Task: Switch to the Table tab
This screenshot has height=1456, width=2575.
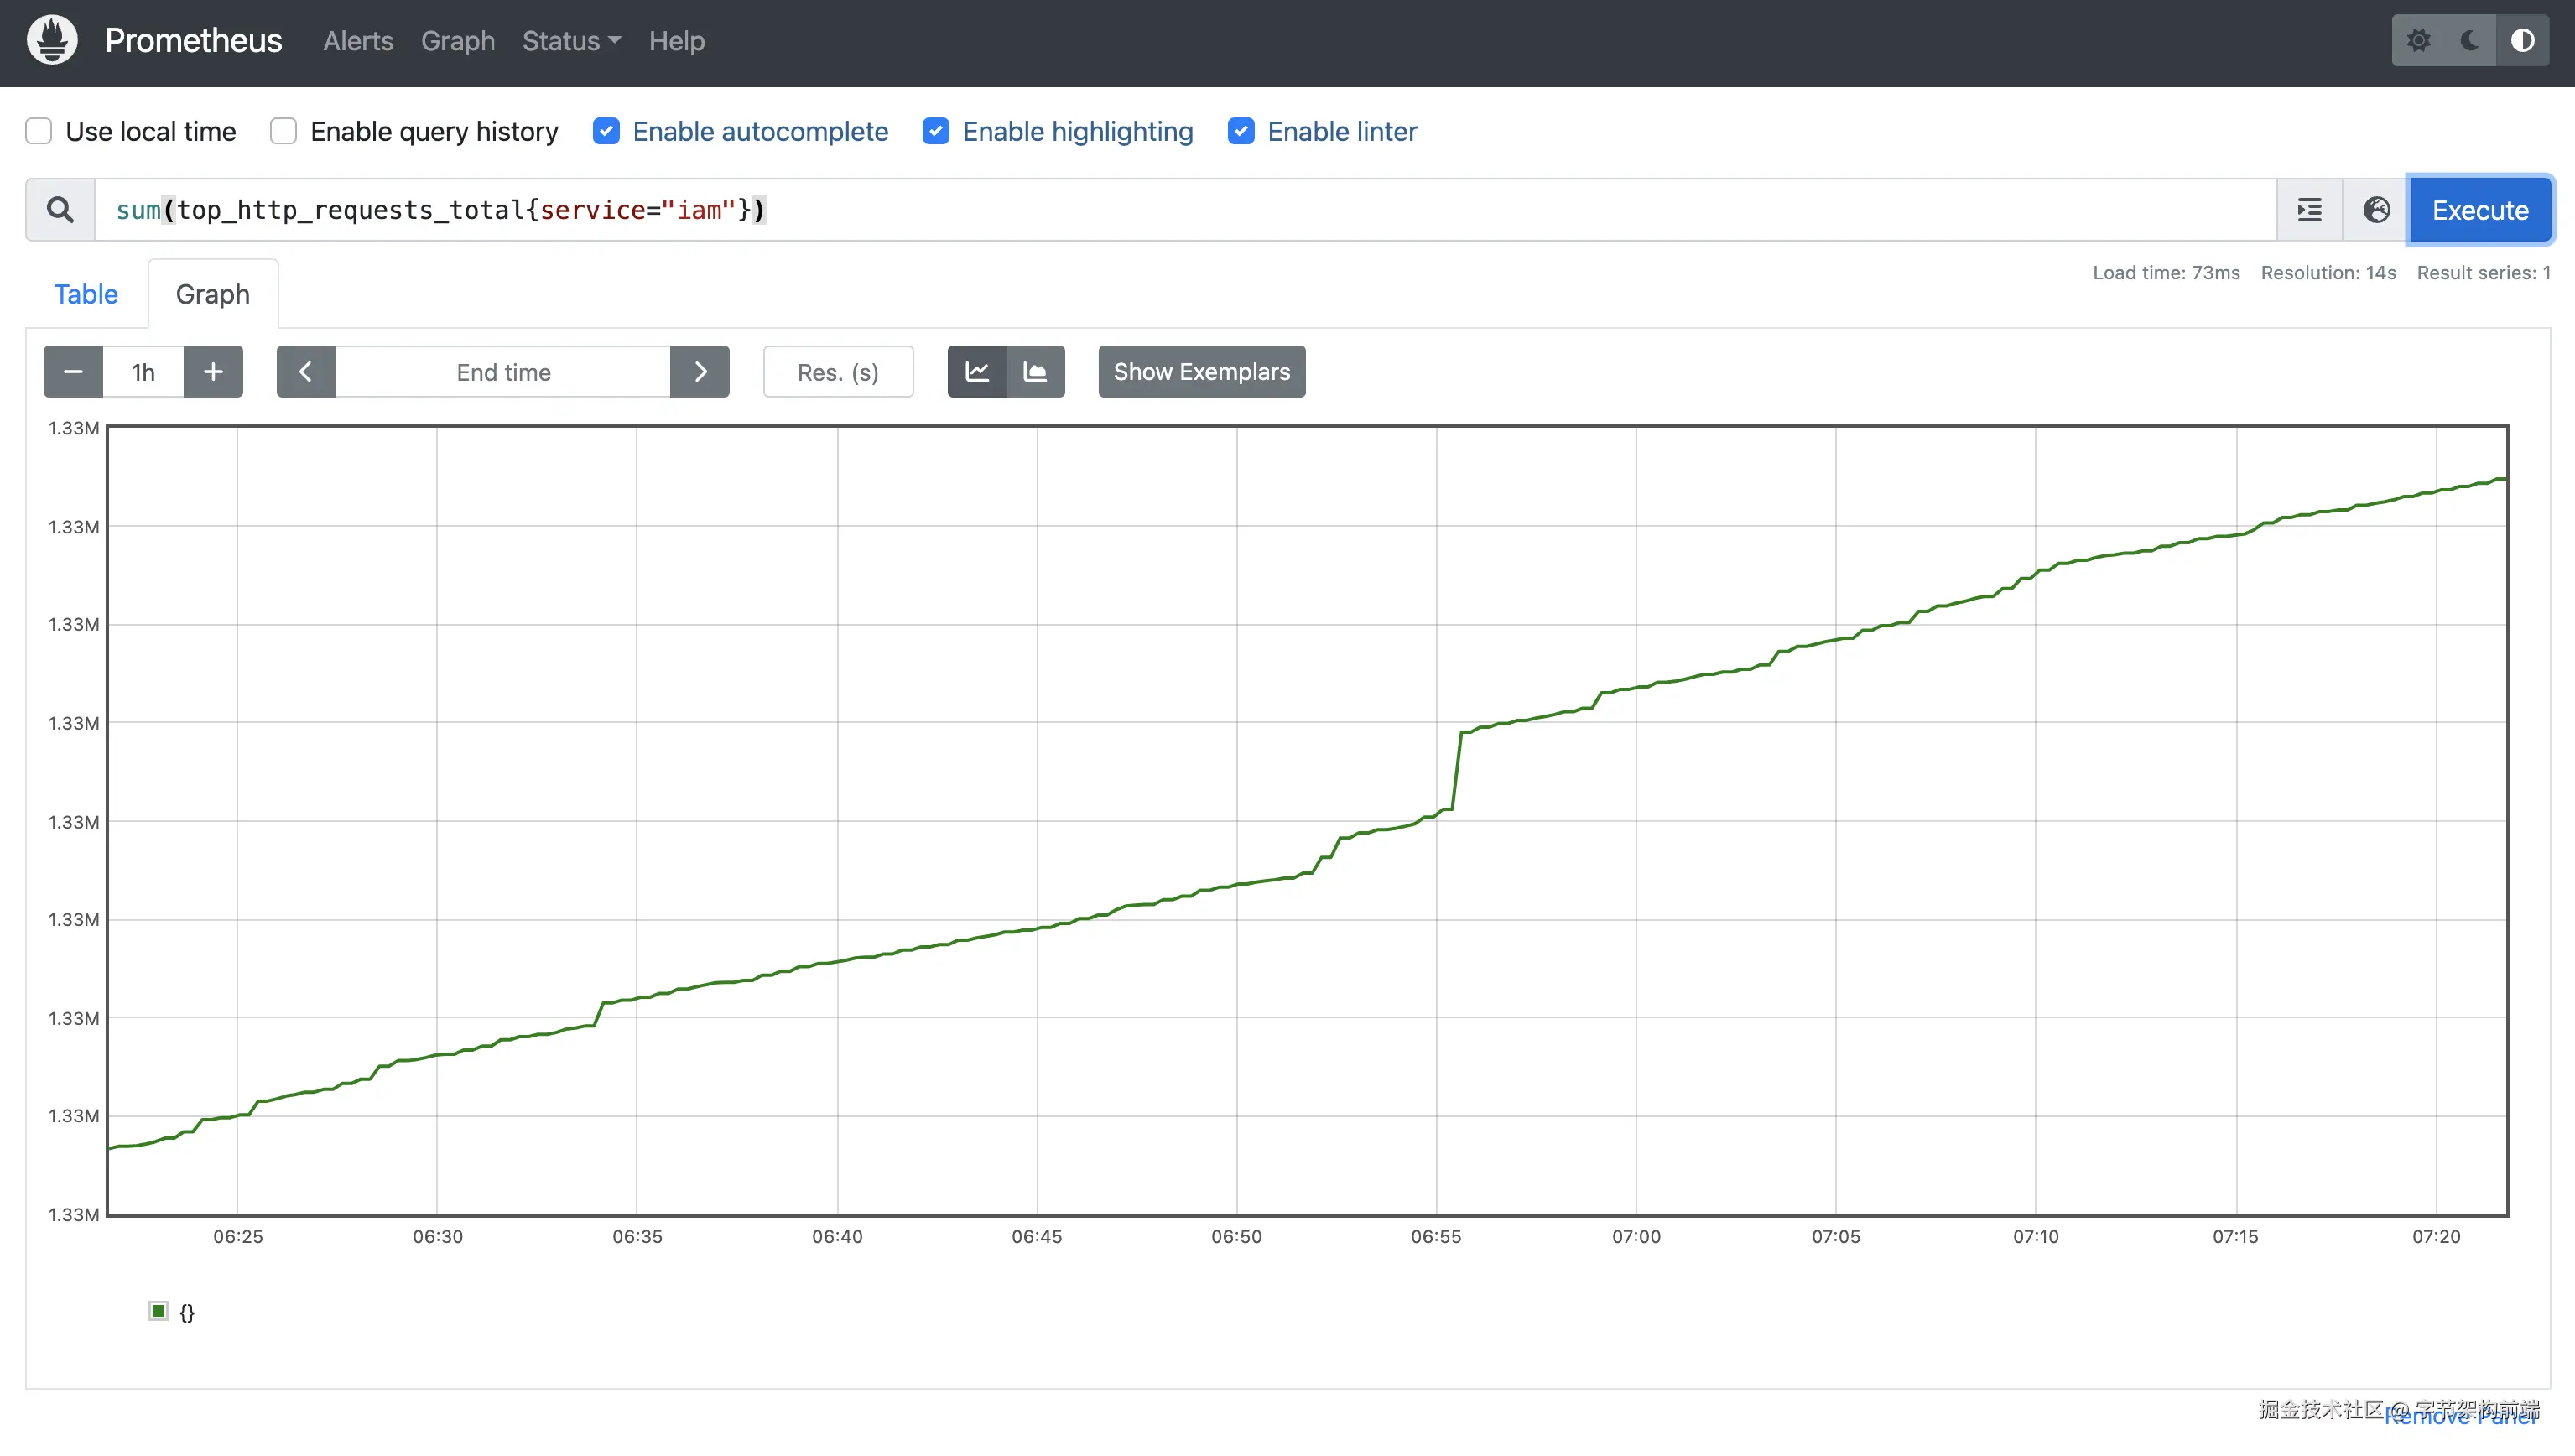Action: [86, 294]
